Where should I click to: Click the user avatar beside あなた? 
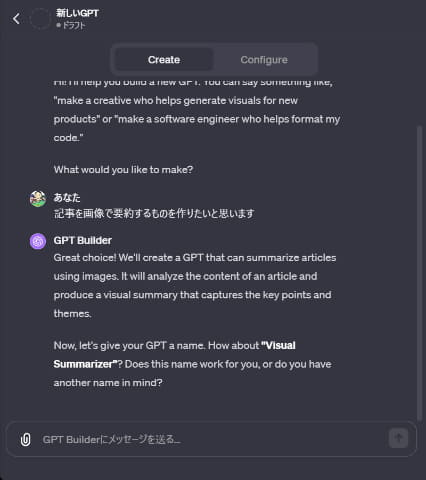[38, 199]
